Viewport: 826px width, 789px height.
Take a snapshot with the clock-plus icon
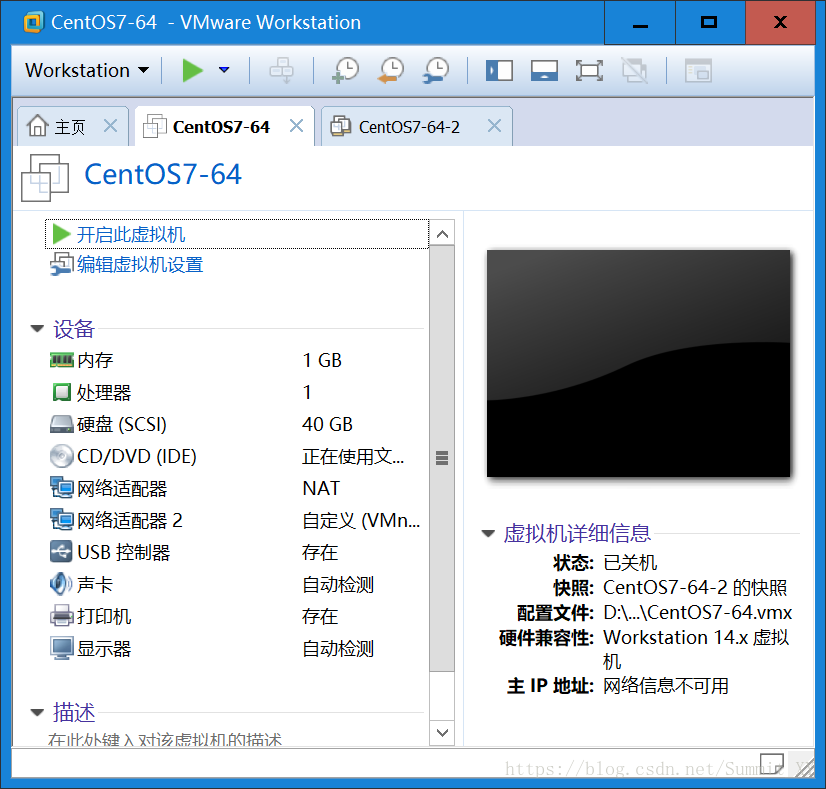[x=346, y=70]
